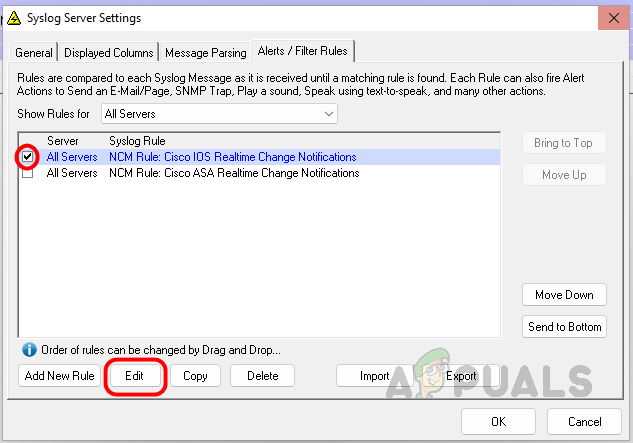Click the Syslog Server Settings title icon
Image resolution: width=633 pixels, height=443 pixels.
[14, 18]
